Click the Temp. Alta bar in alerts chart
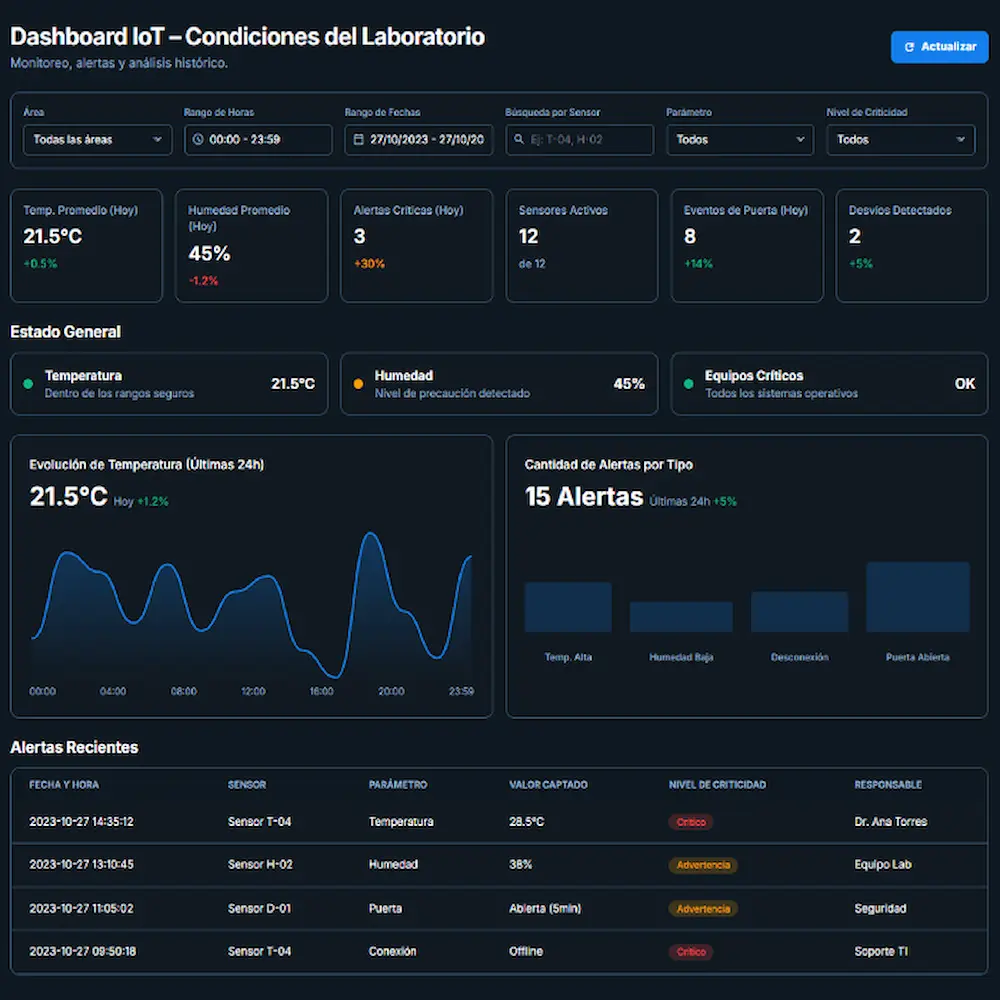Viewport: 1000px width, 1000px height. [568, 607]
